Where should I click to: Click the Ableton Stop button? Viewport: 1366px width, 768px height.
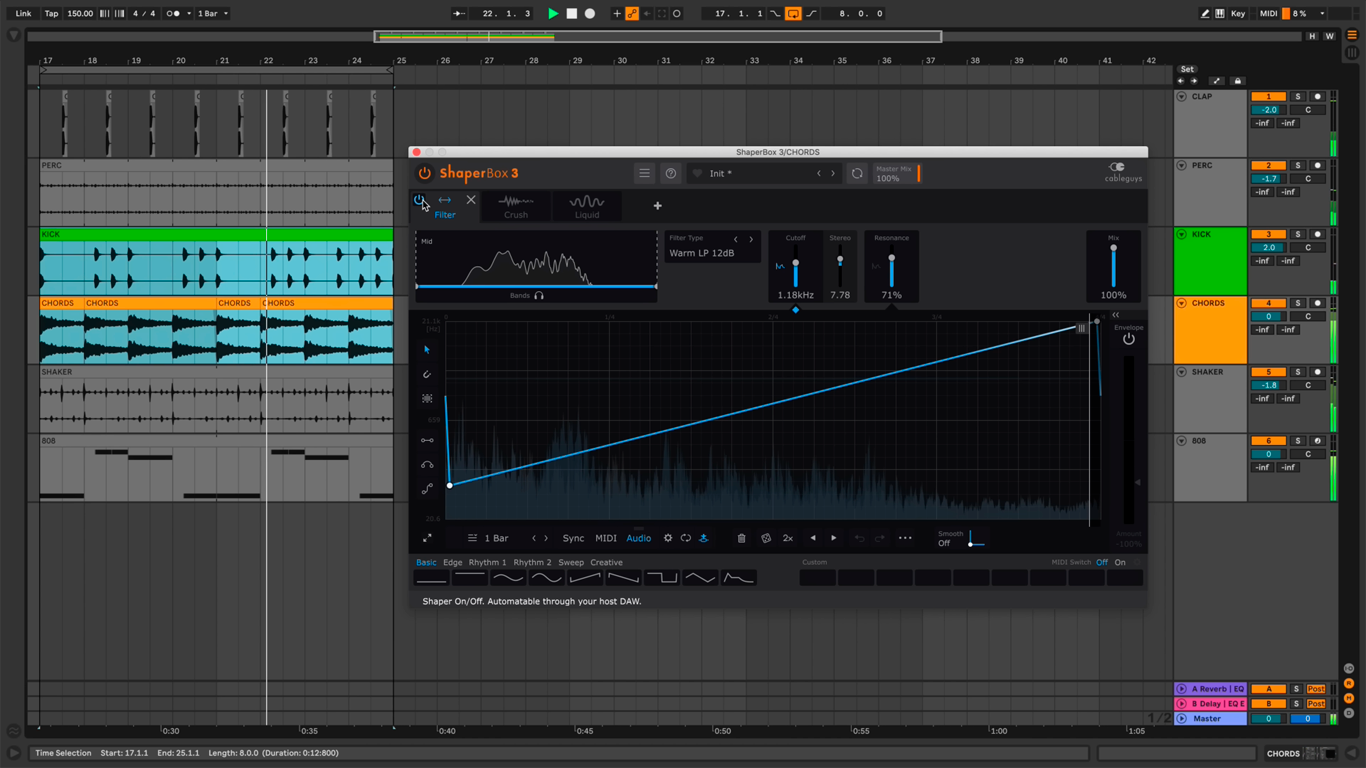[x=572, y=14]
